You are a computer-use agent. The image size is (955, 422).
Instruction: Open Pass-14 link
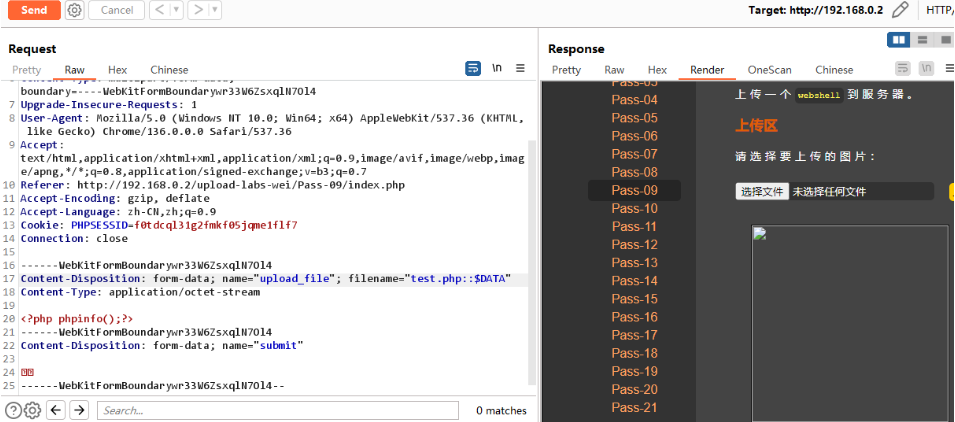pos(635,281)
